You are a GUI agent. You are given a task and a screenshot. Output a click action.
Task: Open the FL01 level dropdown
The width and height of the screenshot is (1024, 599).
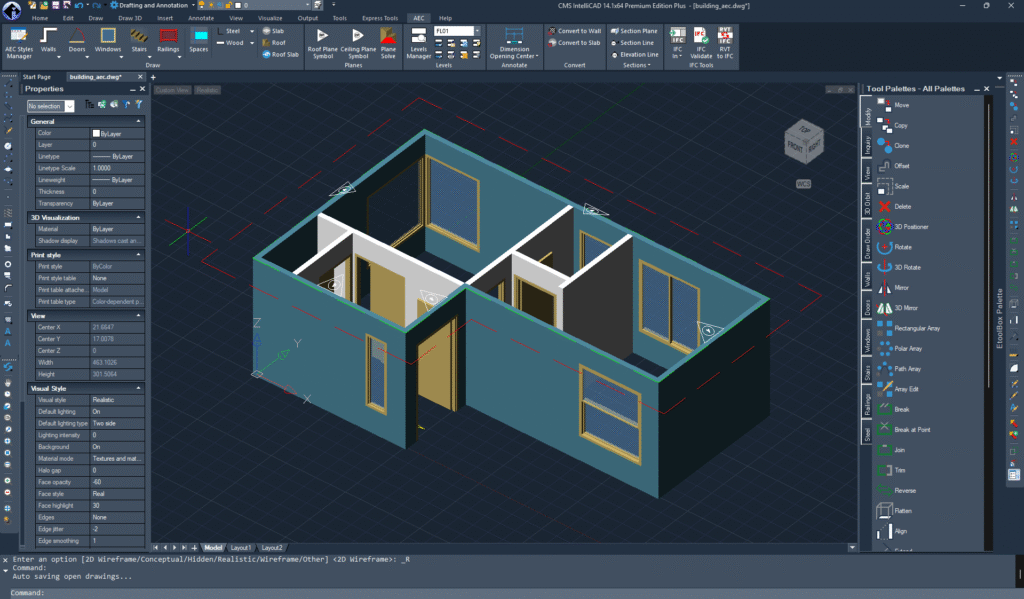pyautogui.click(x=477, y=31)
